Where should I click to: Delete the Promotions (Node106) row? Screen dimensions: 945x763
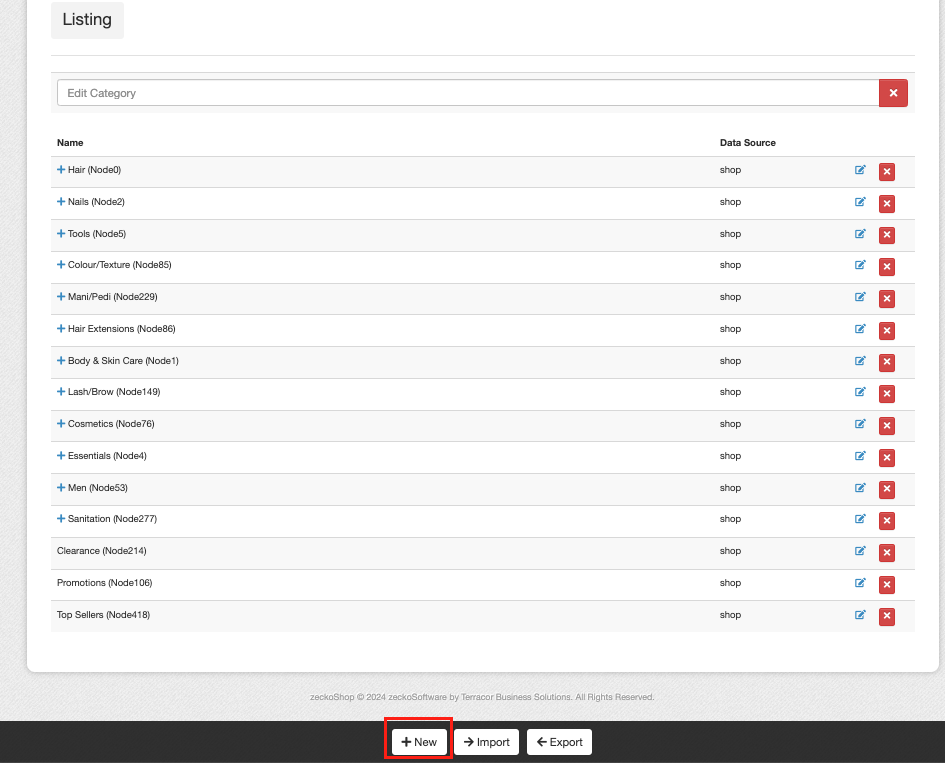tap(887, 585)
